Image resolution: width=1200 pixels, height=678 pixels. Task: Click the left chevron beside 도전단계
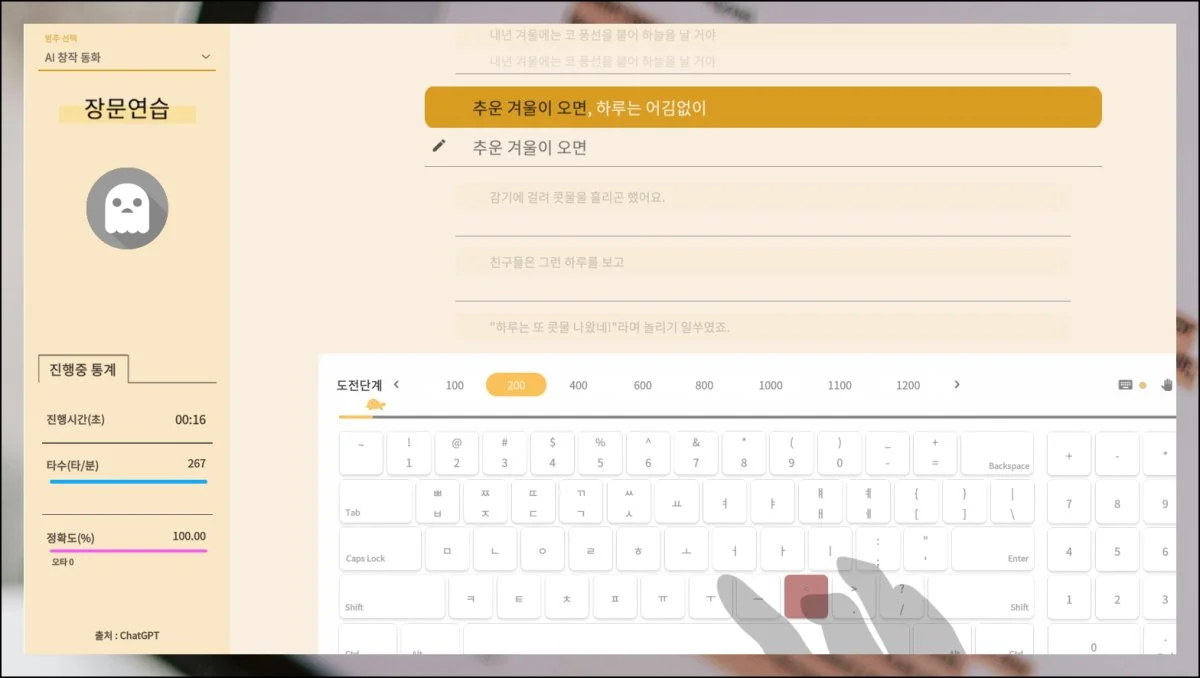[x=396, y=384]
